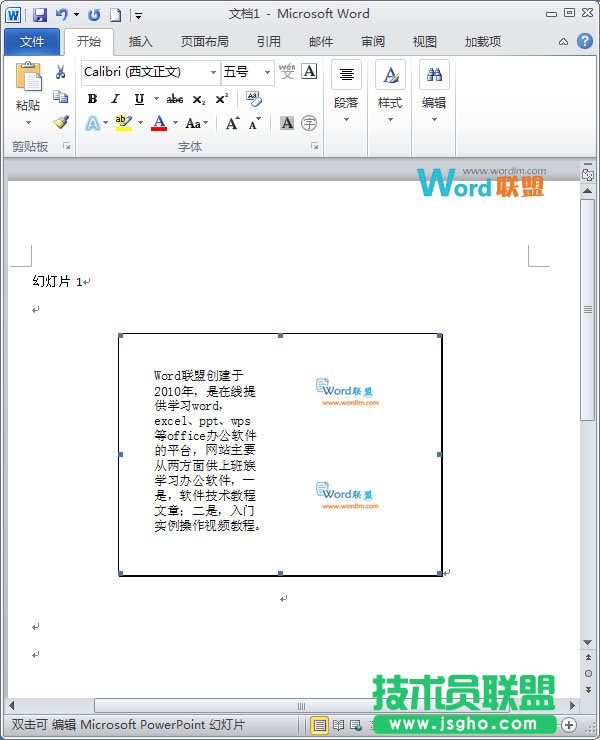Open the Paste options dropdown under 粘贴

(28, 122)
